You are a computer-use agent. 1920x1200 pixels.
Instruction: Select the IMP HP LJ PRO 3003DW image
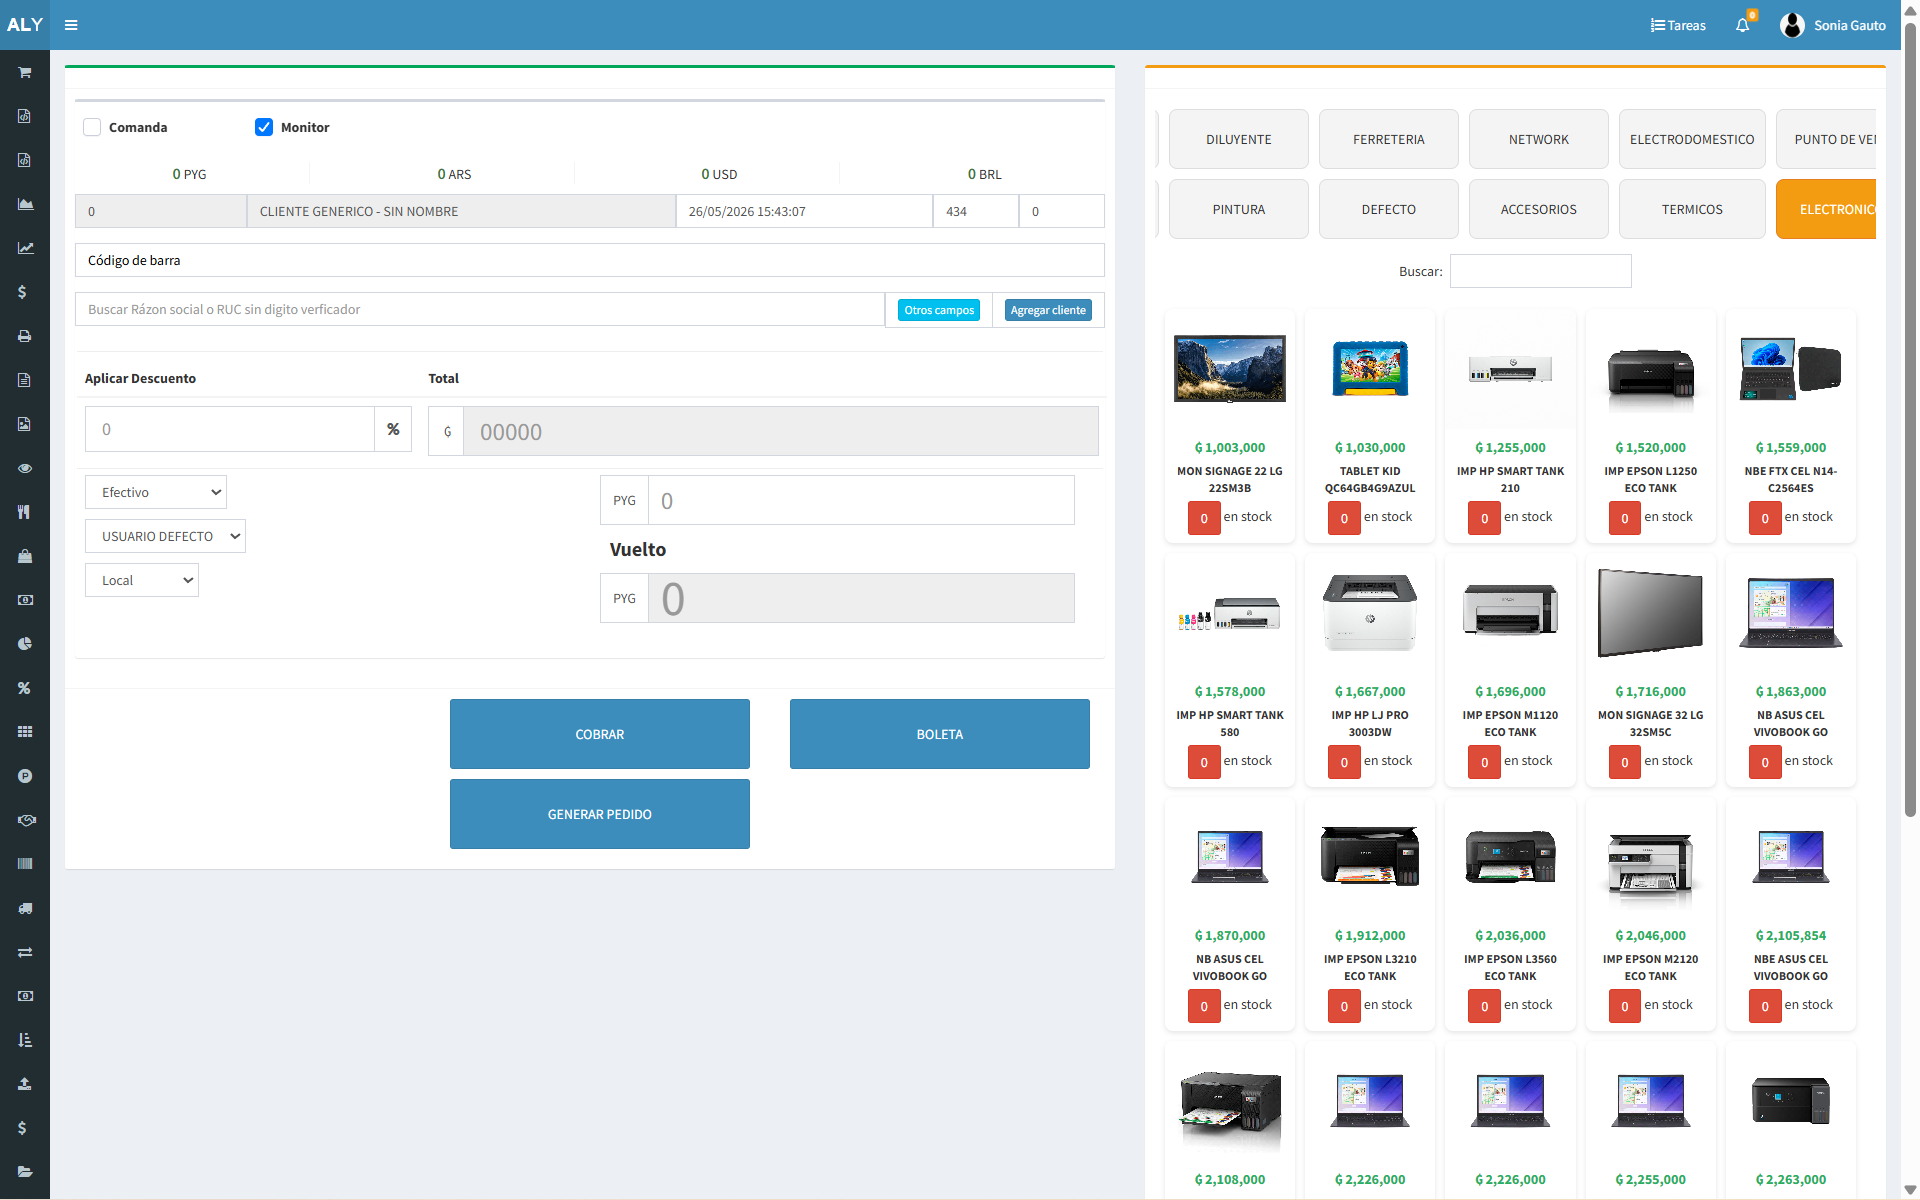tap(1370, 613)
